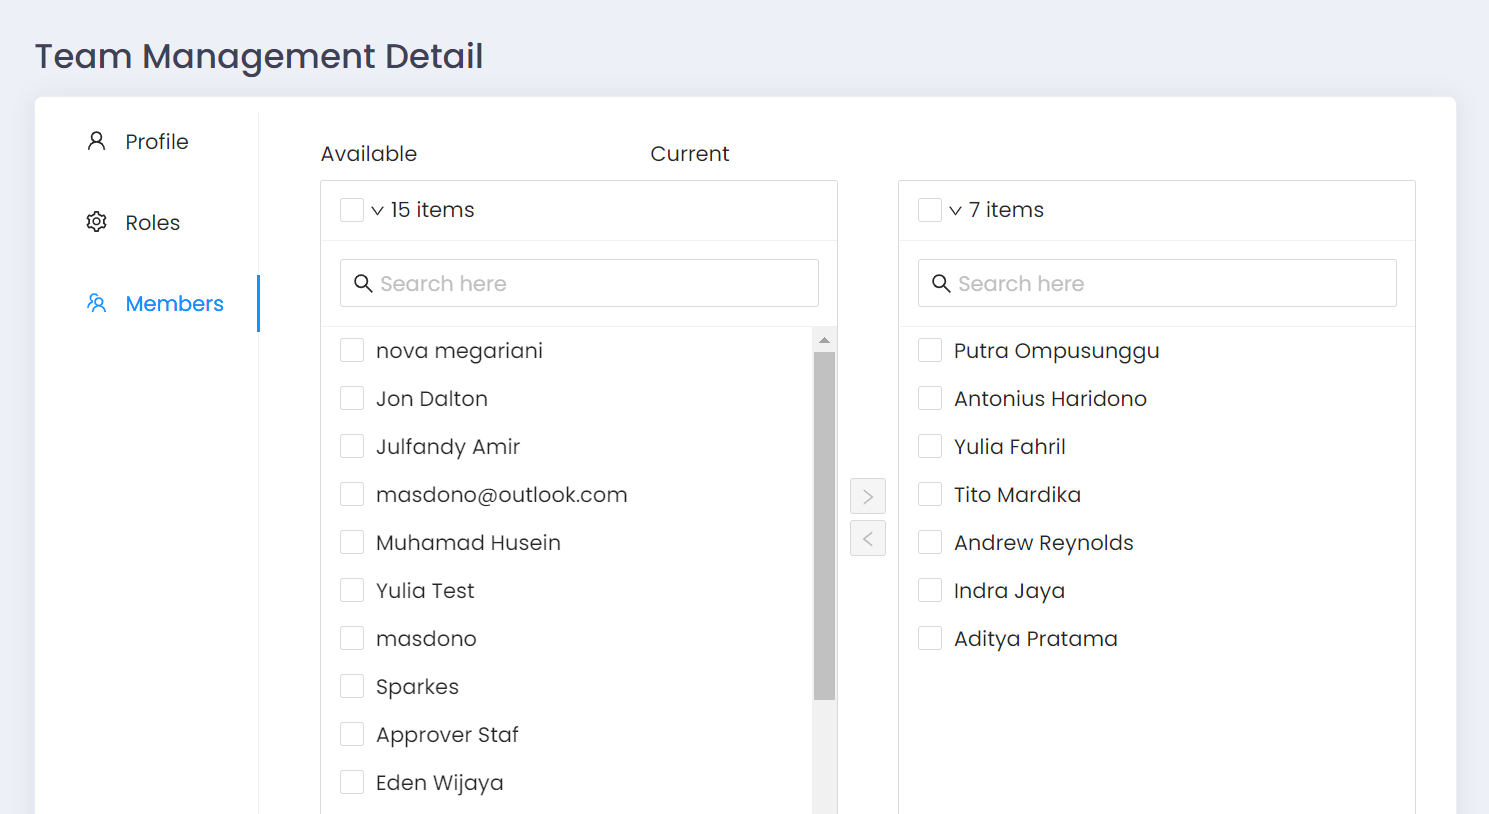The height and width of the screenshot is (814, 1489).
Task: Click the name 'Tito Mardika'
Action: (x=1017, y=495)
